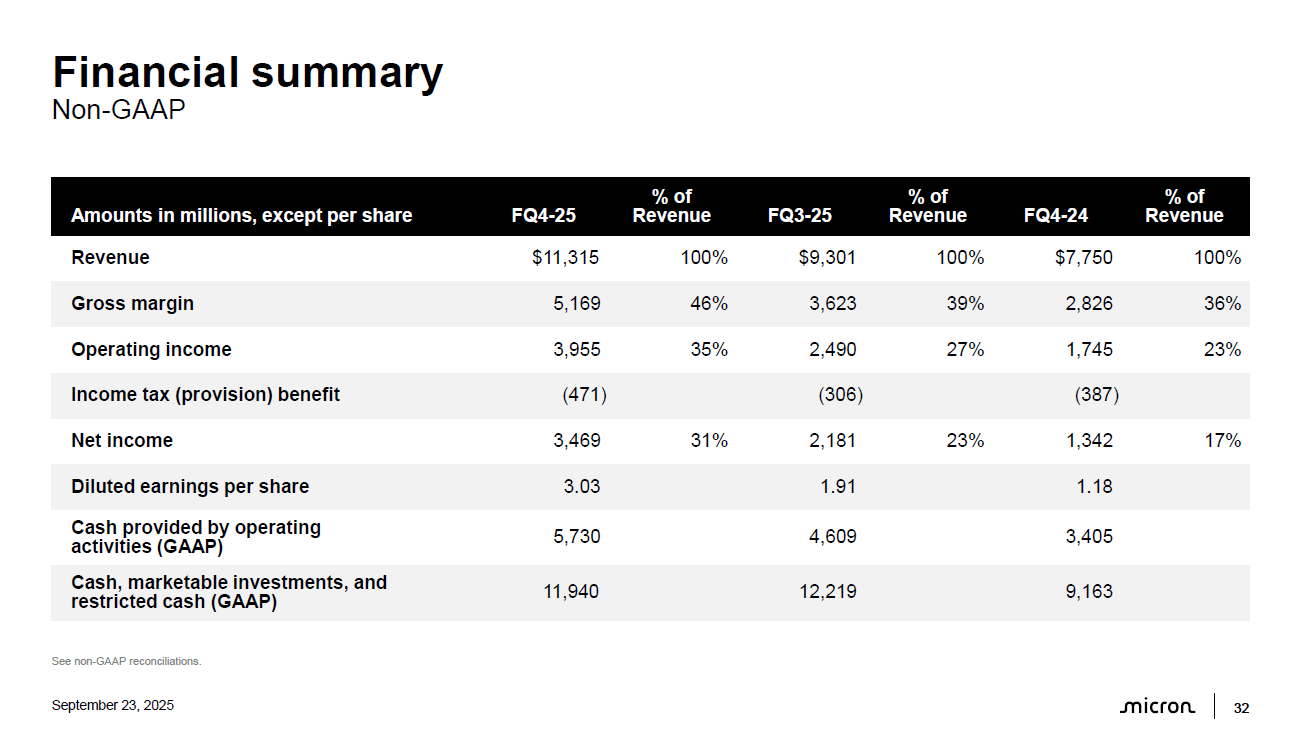Select the $11,315 revenue value
This screenshot has width=1301, height=732.
[565, 258]
